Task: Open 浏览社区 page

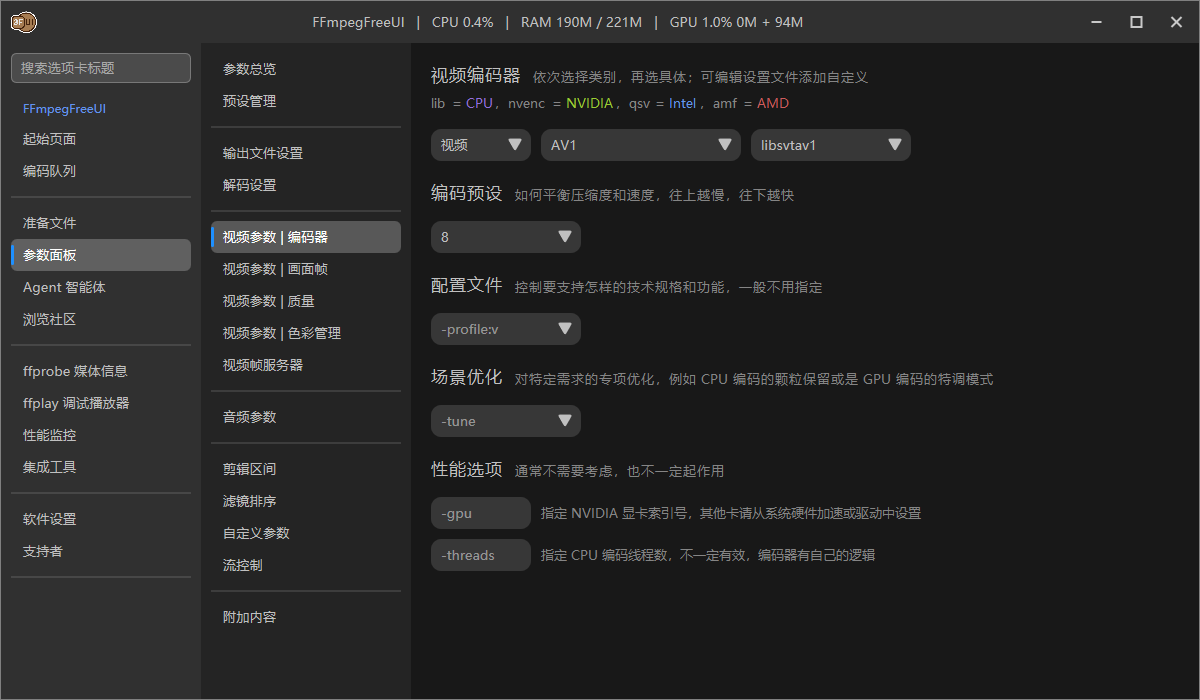Action: (x=101, y=319)
